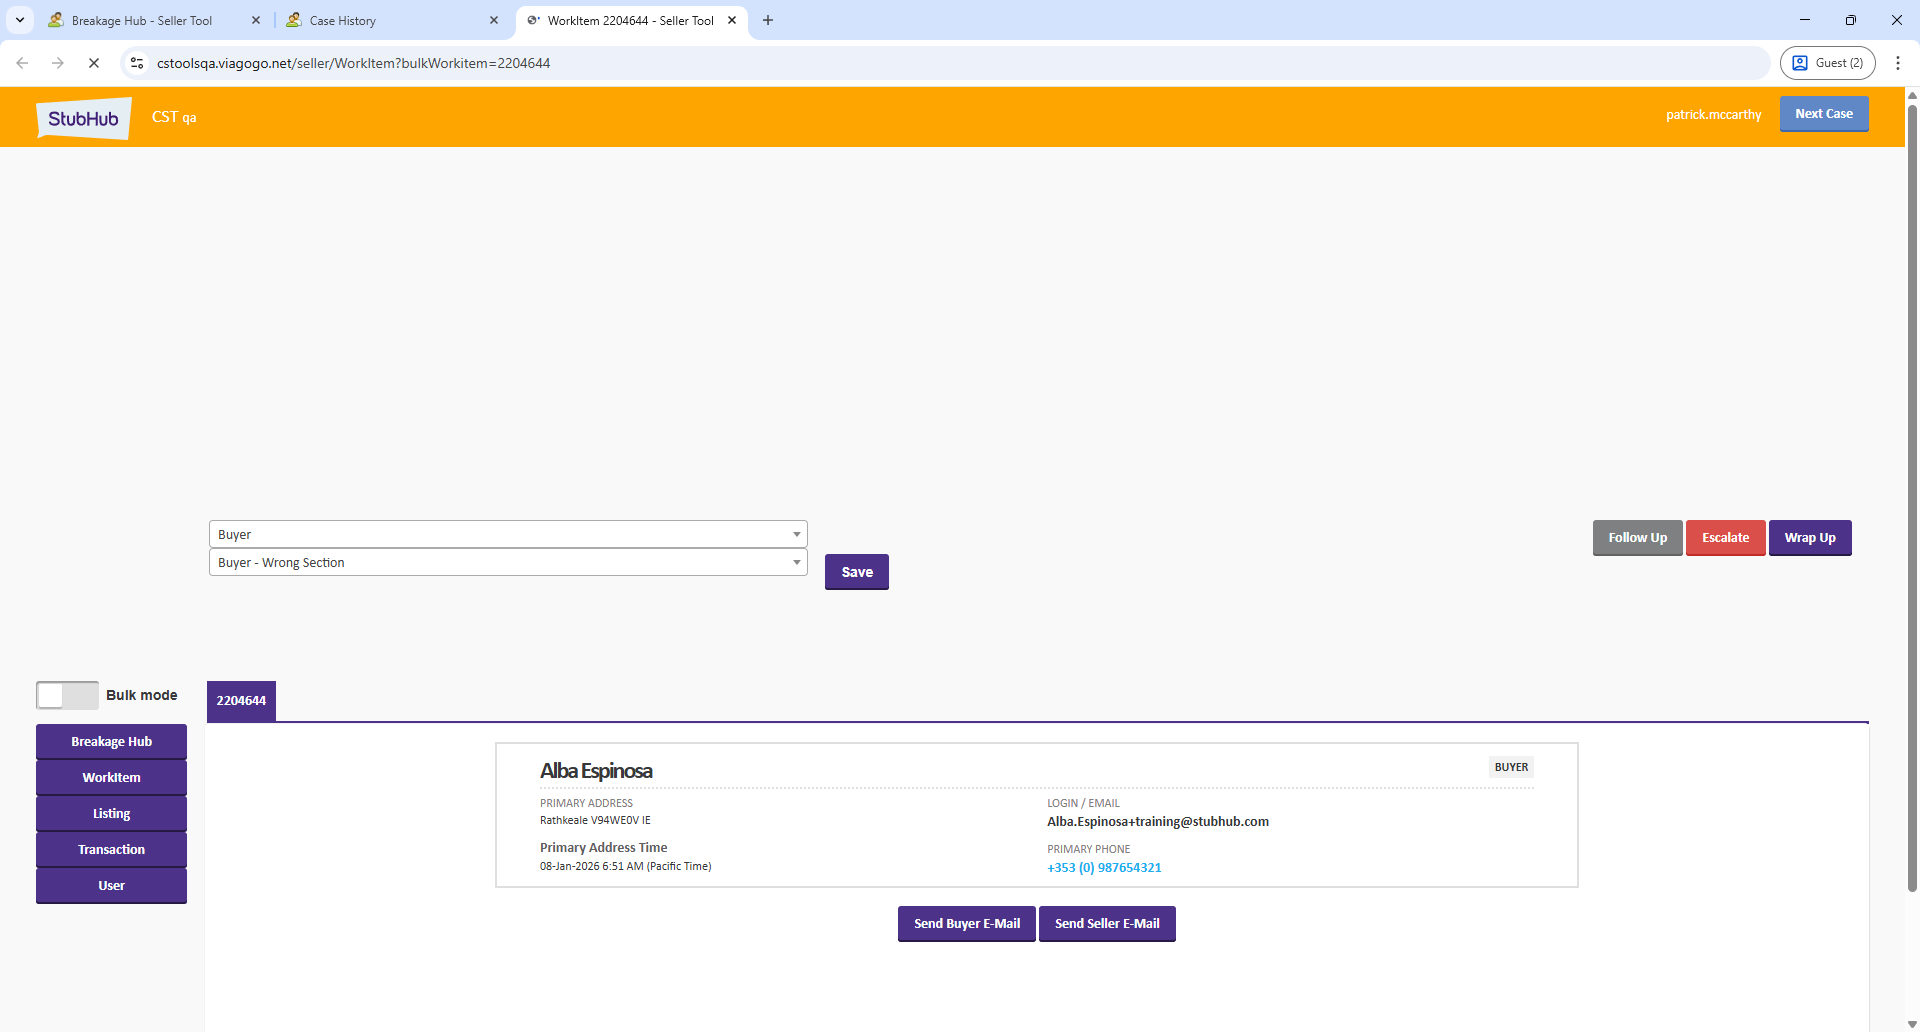
Task: Open the tab search chevron
Action: [x=19, y=20]
